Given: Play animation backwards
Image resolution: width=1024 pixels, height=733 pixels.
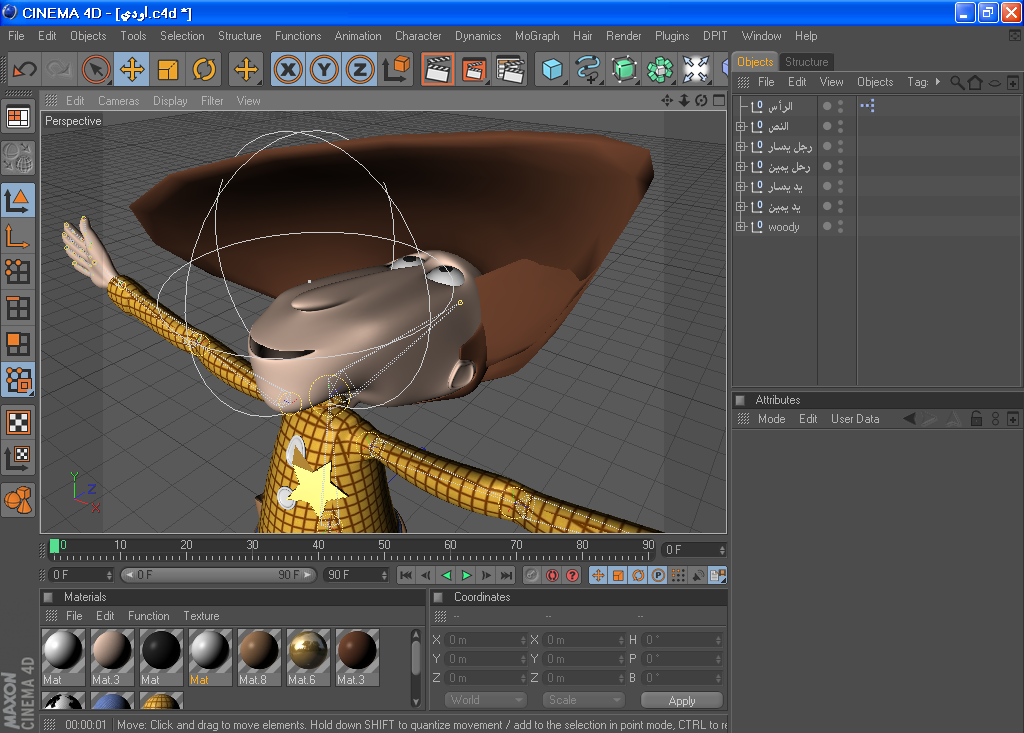Looking at the screenshot, I should tap(446, 575).
